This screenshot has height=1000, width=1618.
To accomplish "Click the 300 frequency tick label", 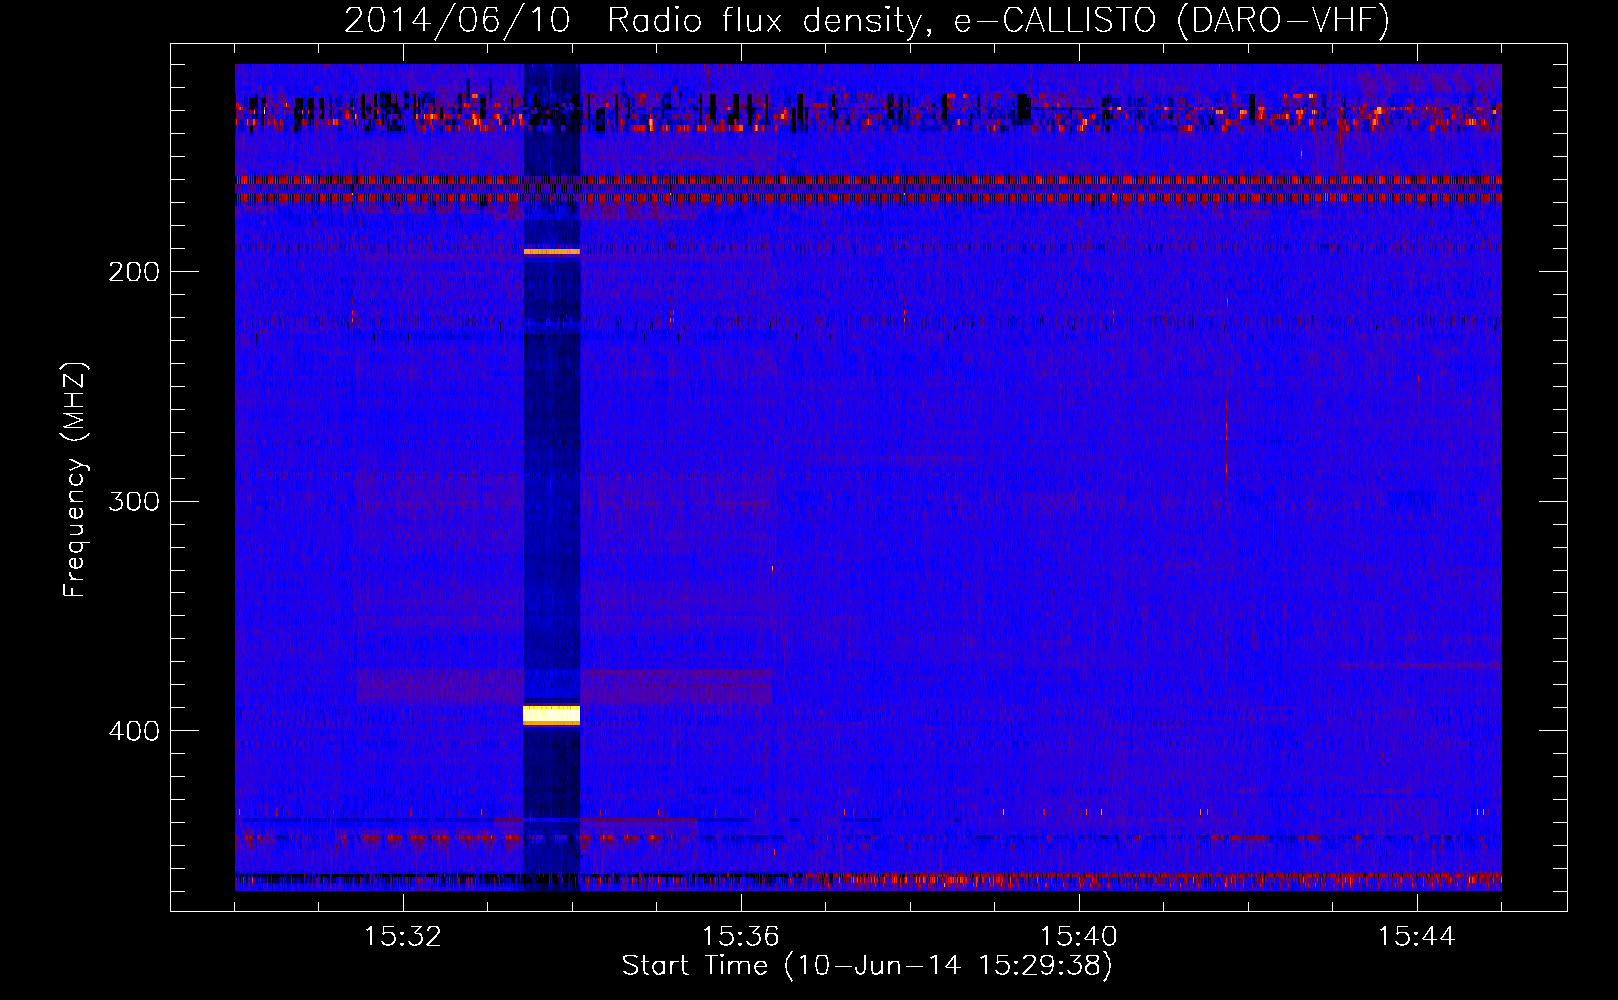I will point(134,501).
